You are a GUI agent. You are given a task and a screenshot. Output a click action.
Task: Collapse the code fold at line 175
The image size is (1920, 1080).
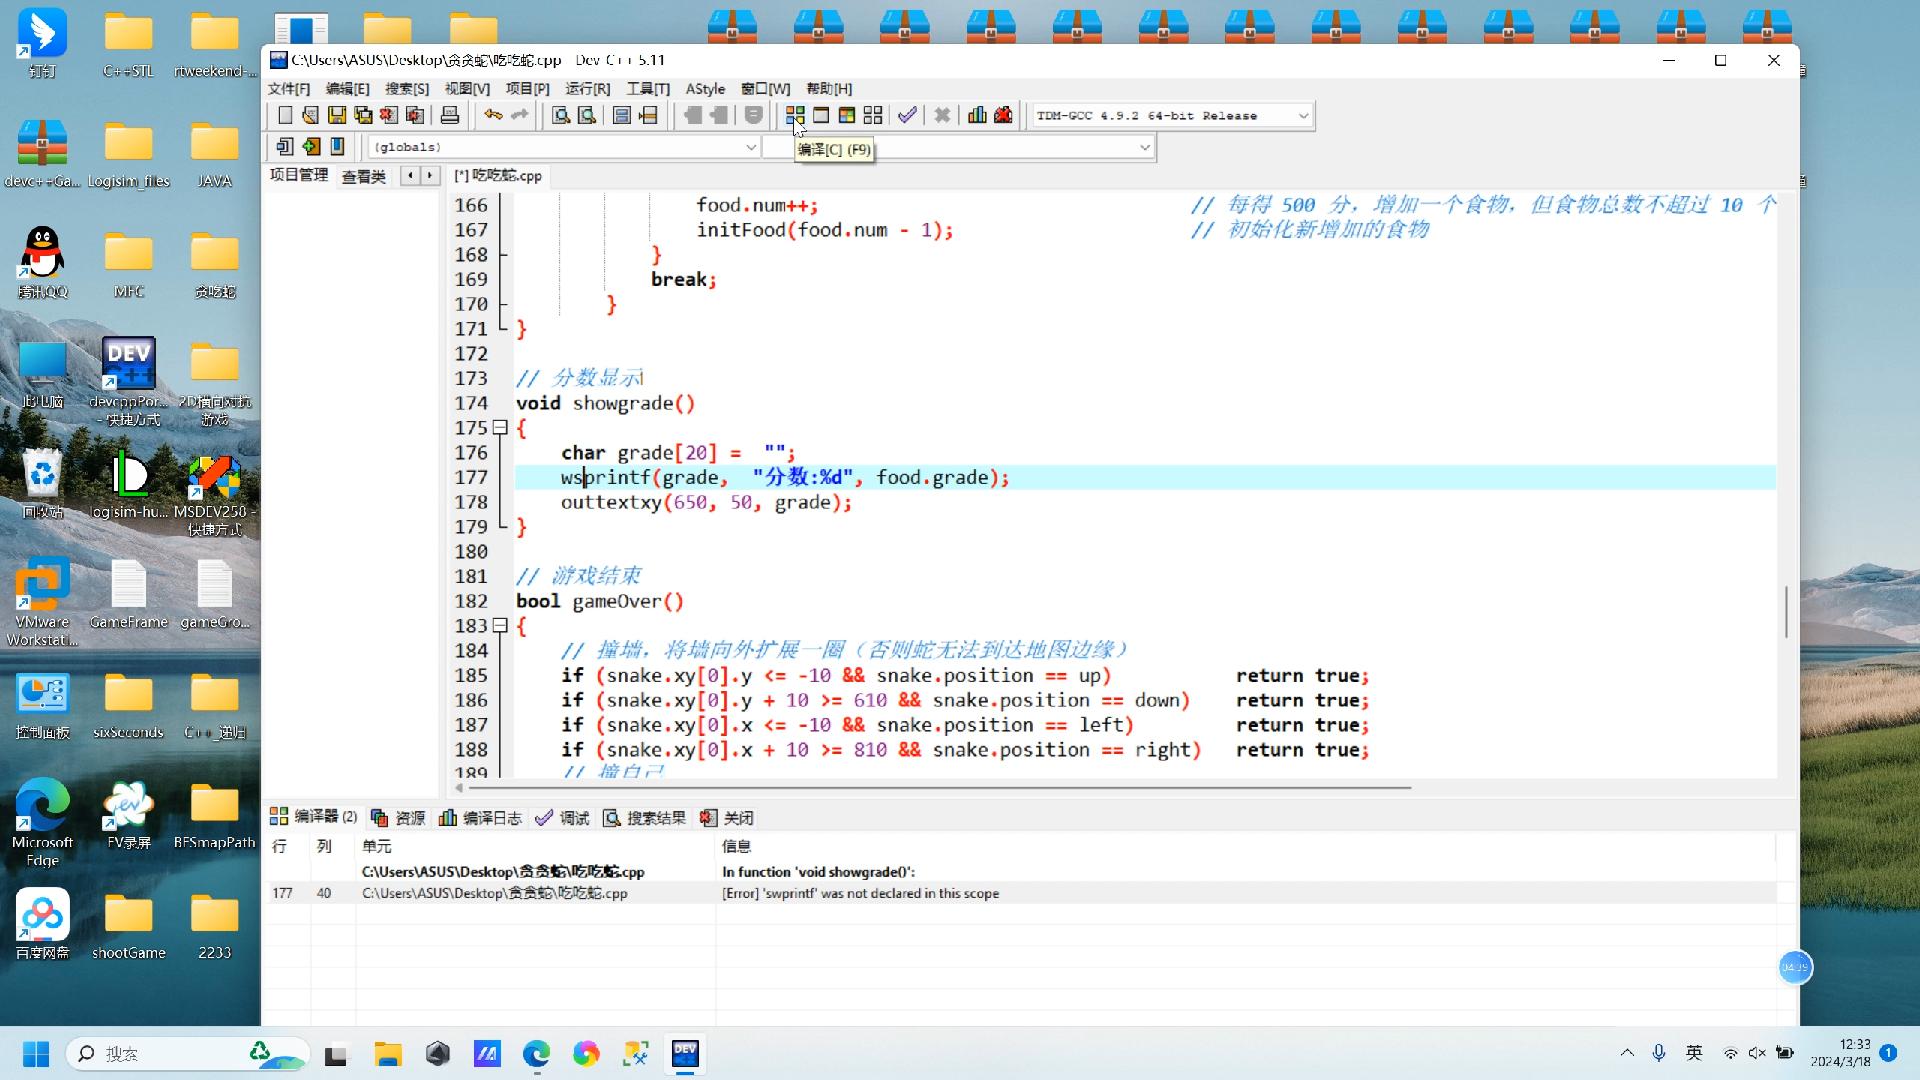click(x=500, y=428)
